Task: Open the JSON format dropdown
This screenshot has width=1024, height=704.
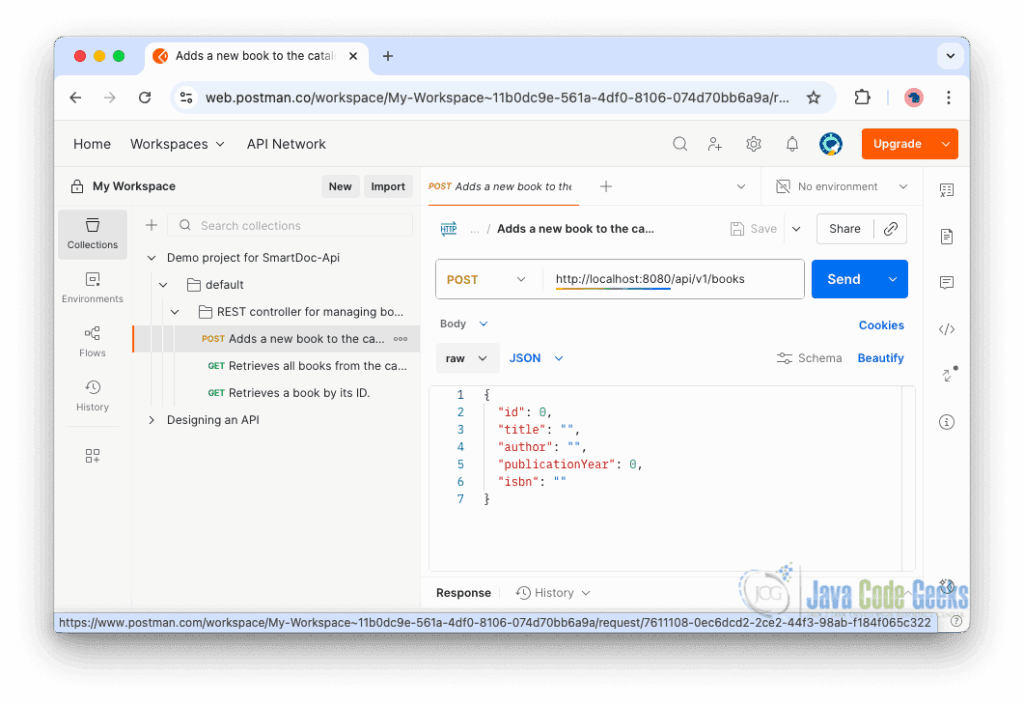Action: pyautogui.click(x=536, y=359)
